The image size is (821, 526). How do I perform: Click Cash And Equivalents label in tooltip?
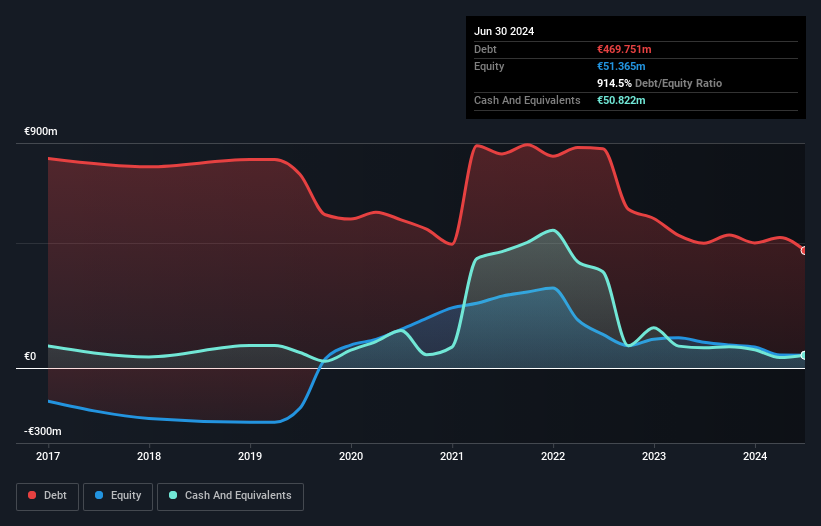527,100
